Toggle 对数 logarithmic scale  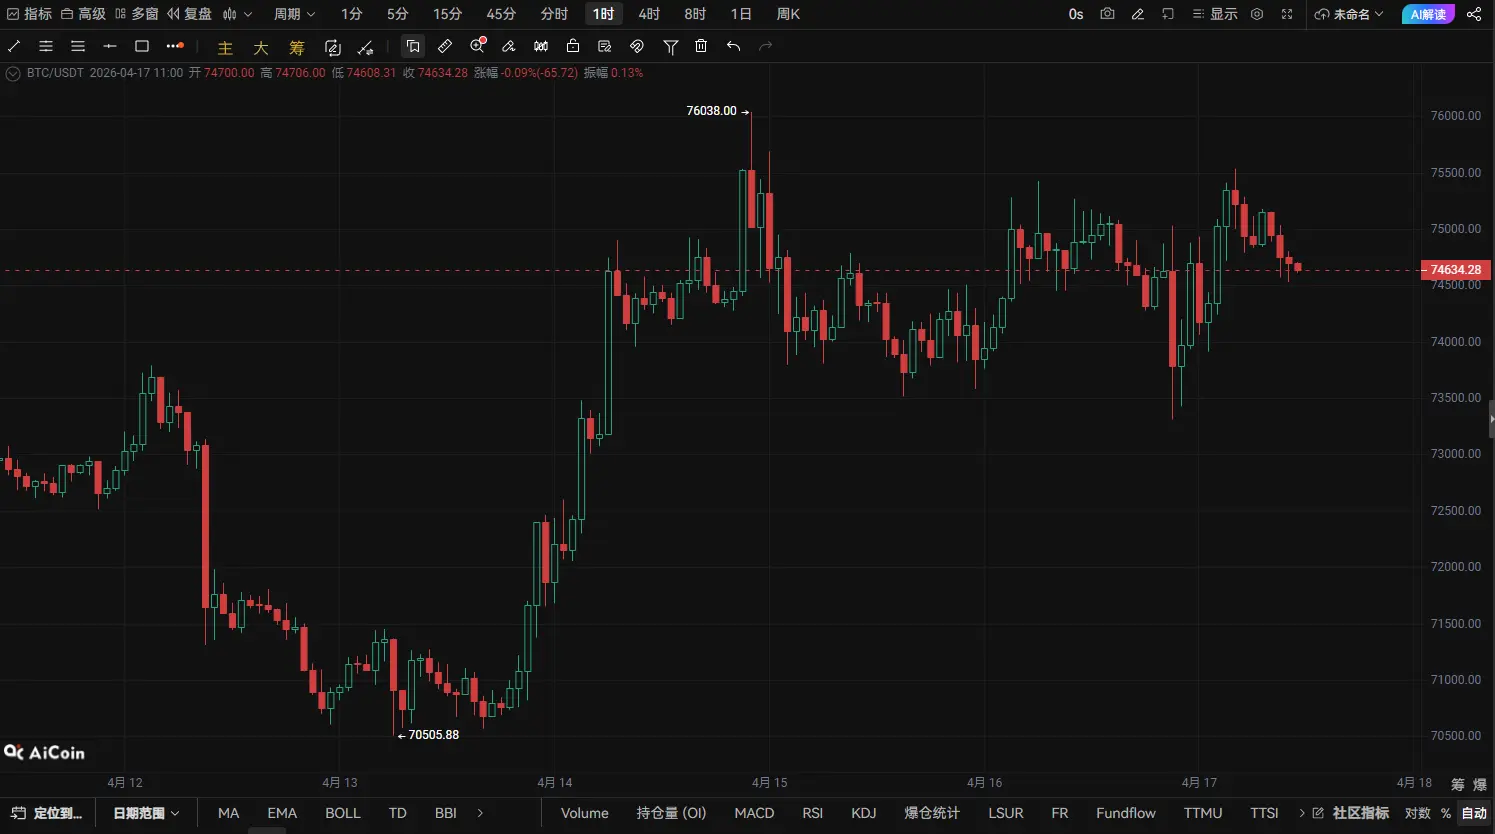[x=1418, y=813]
